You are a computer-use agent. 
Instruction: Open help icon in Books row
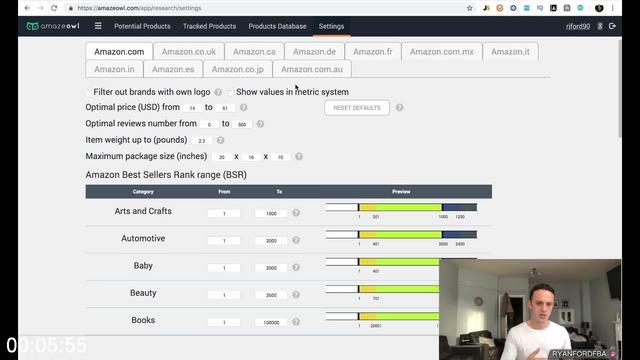(x=296, y=322)
